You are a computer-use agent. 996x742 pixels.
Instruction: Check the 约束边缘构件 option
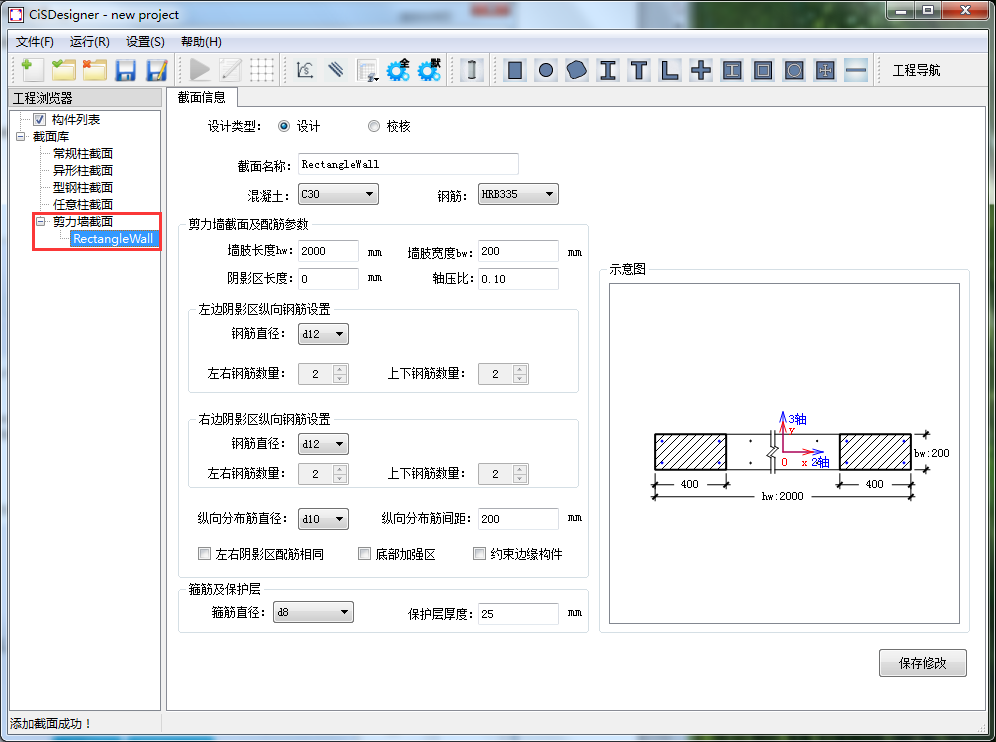[x=479, y=553]
